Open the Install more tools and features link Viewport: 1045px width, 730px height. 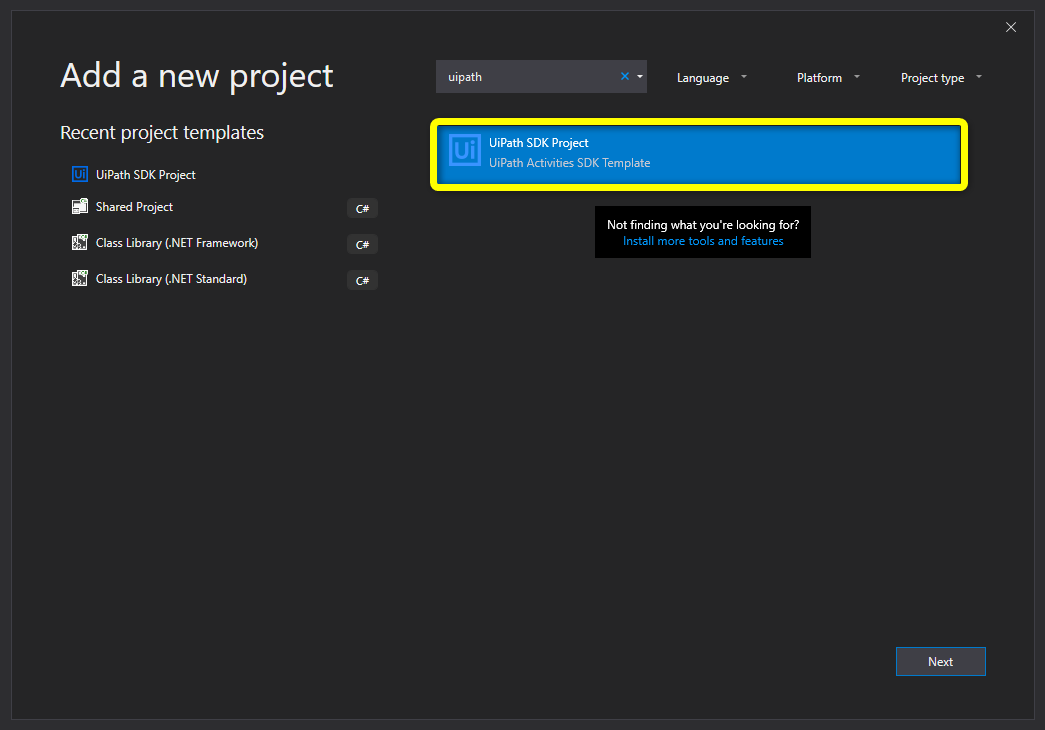[x=702, y=241]
